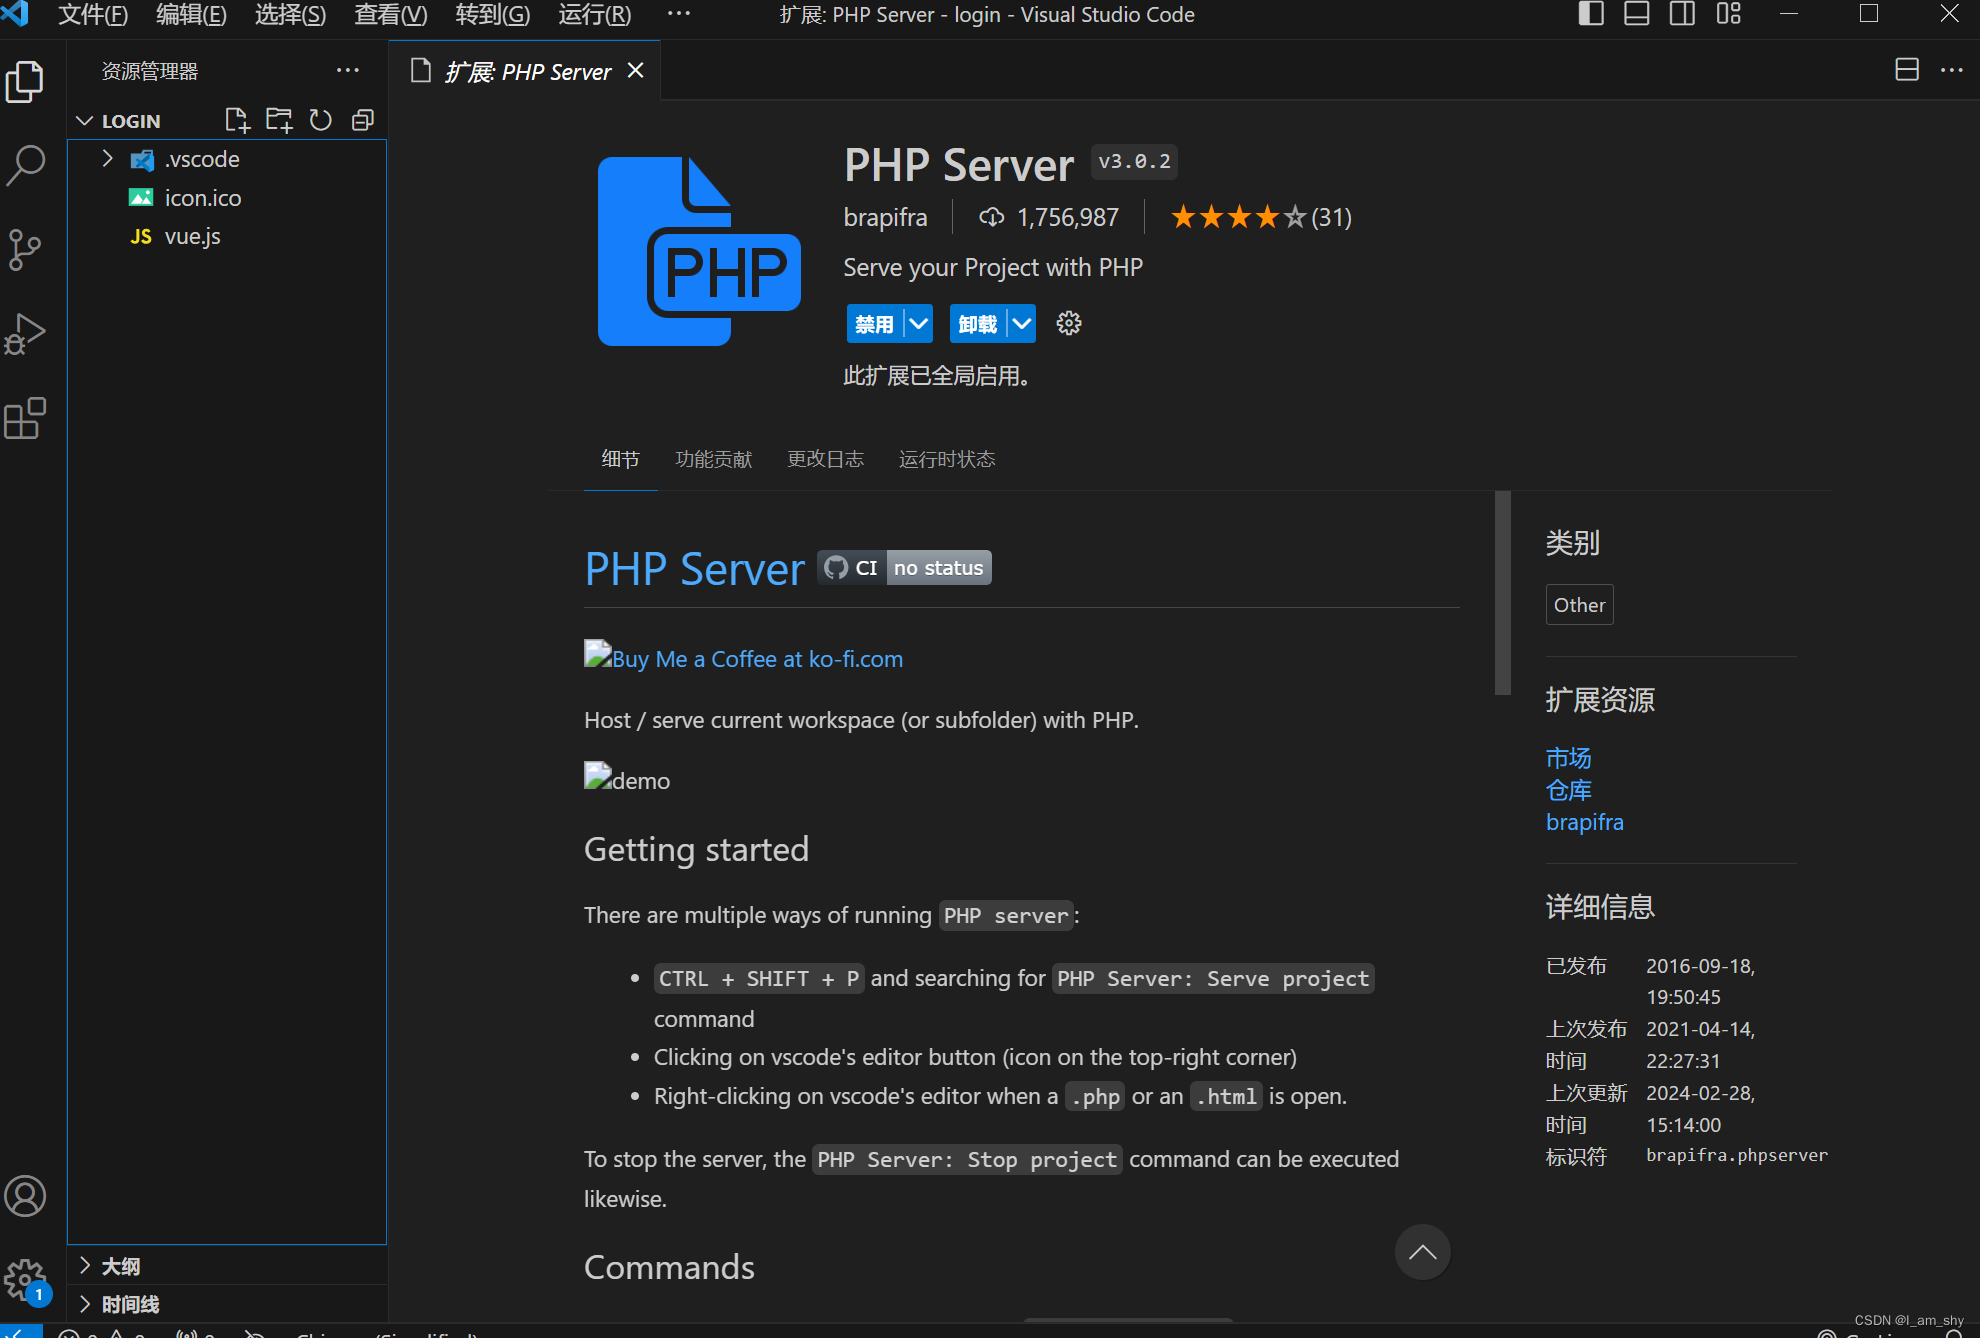
Task: Click the demo image placeholder
Action: 627,779
